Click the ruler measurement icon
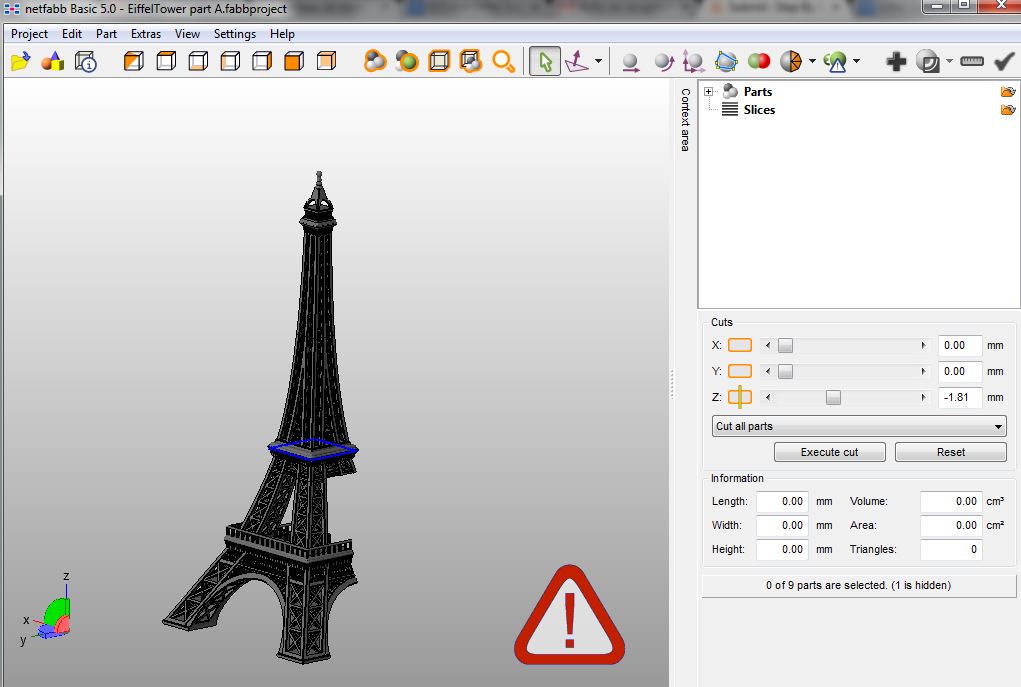1021x687 pixels. coord(972,61)
